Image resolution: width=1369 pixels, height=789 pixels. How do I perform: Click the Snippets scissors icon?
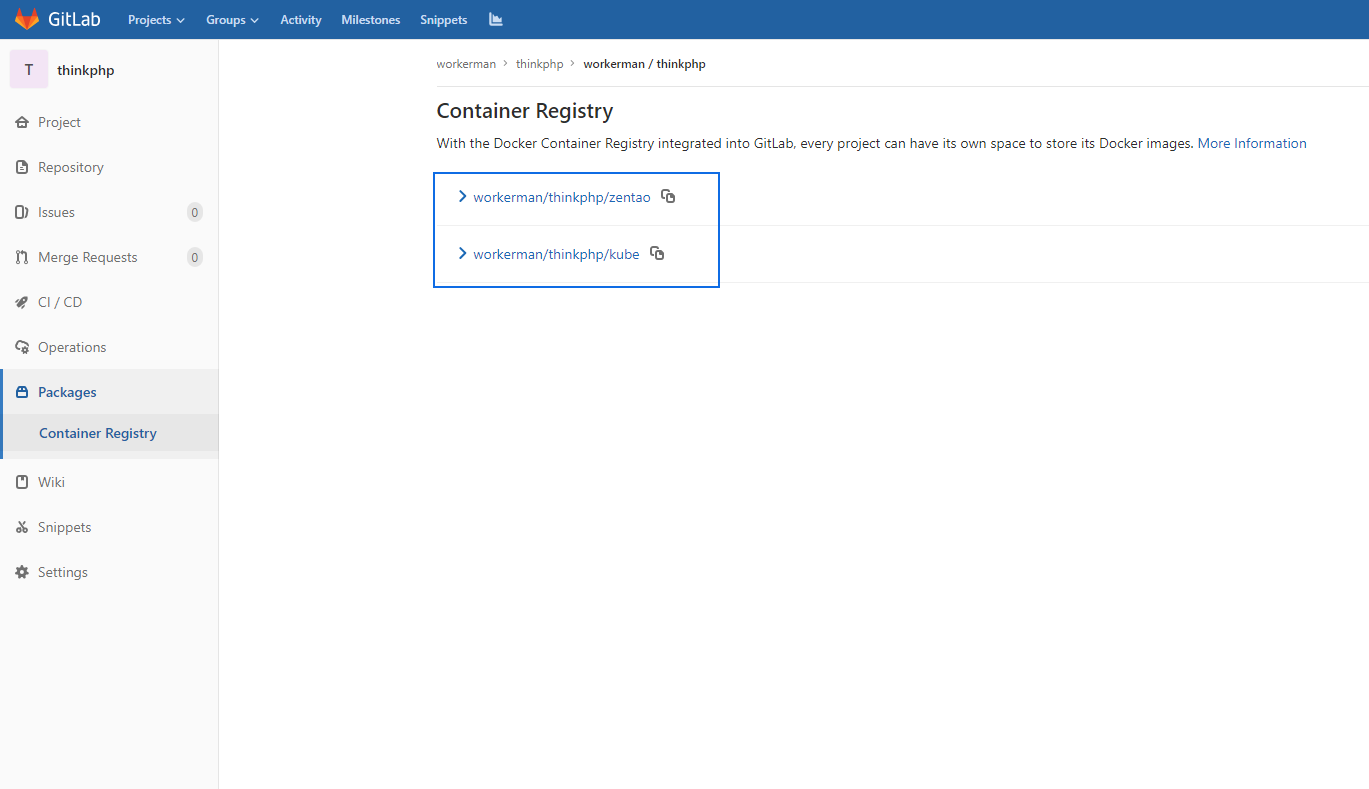pos(22,527)
